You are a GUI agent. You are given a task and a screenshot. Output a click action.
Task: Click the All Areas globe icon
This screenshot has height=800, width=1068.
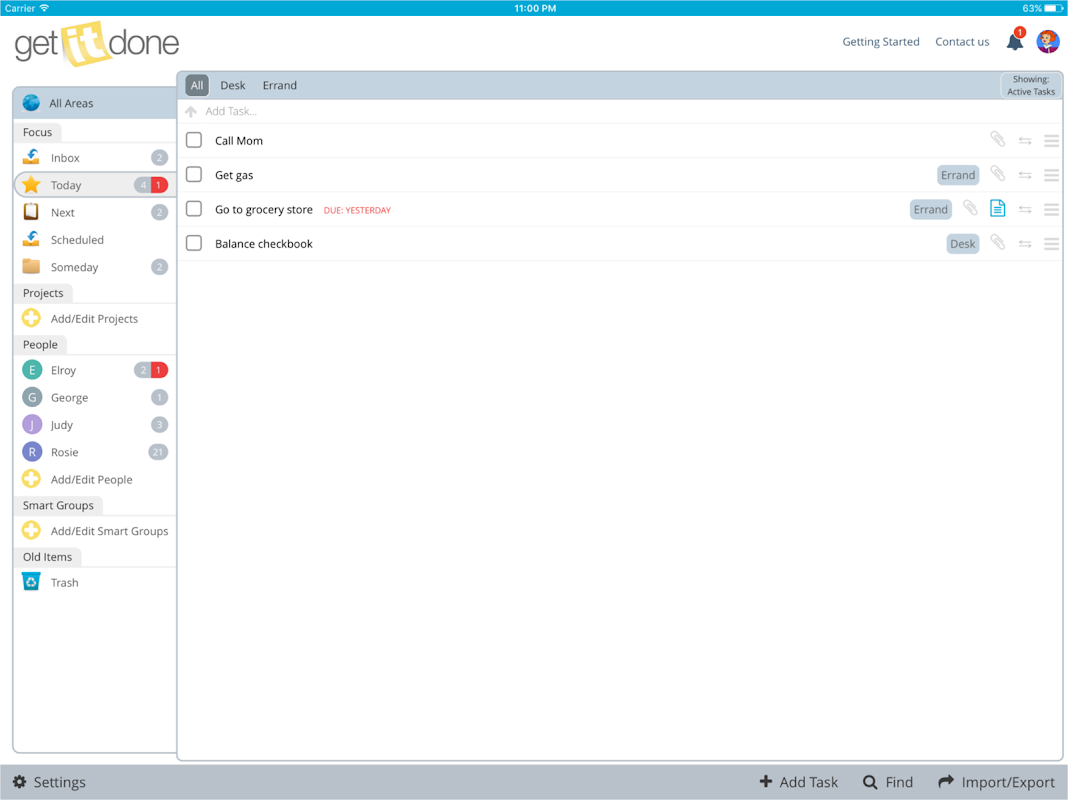click(x=31, y=103)
